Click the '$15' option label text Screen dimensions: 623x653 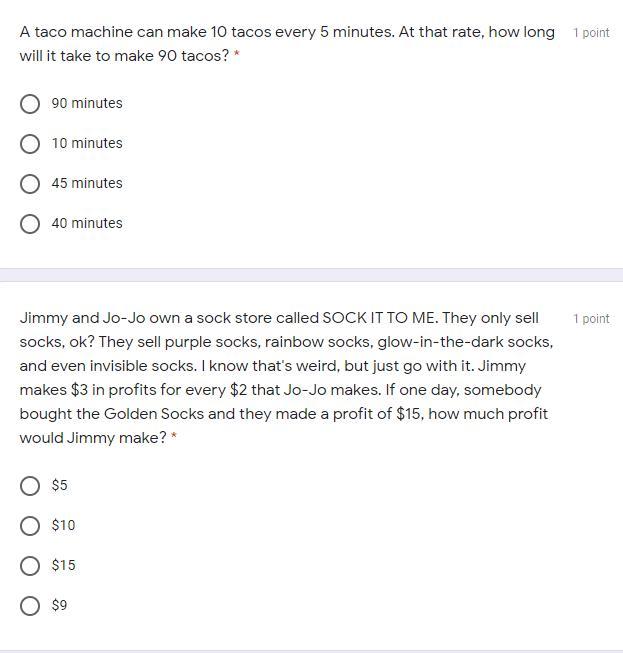[x=63, y=566]
